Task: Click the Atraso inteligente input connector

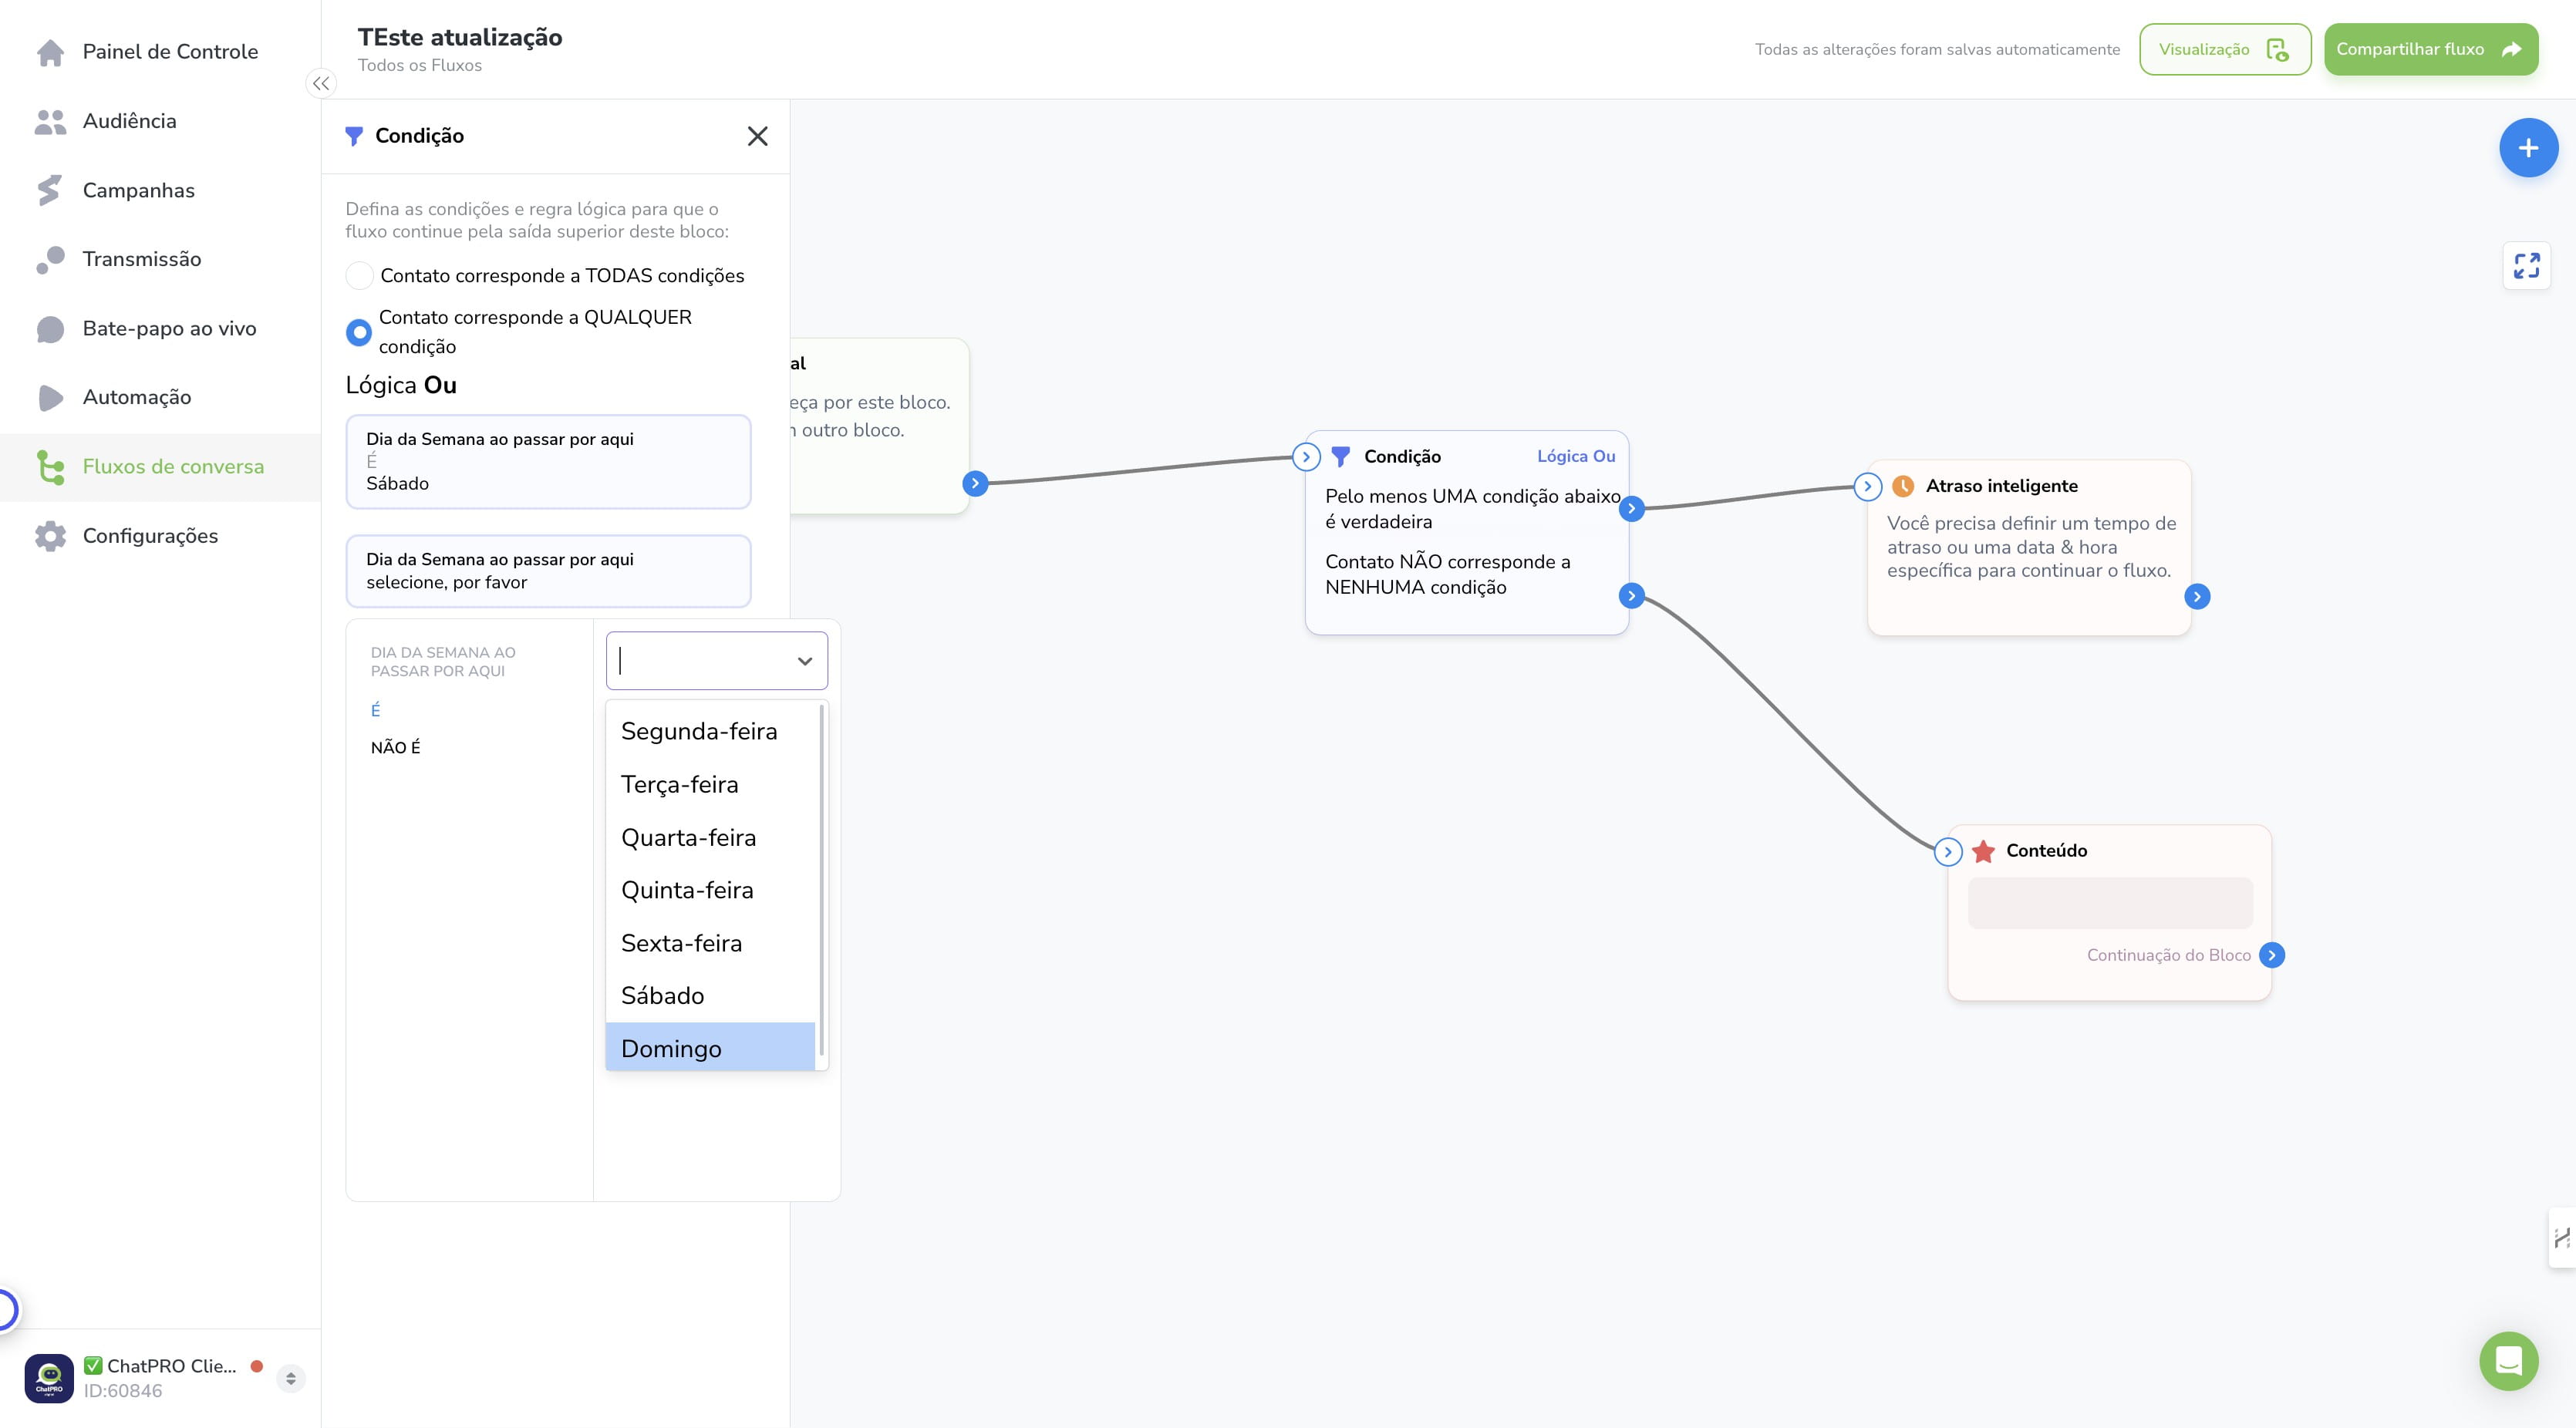Action: (1868, 487)
